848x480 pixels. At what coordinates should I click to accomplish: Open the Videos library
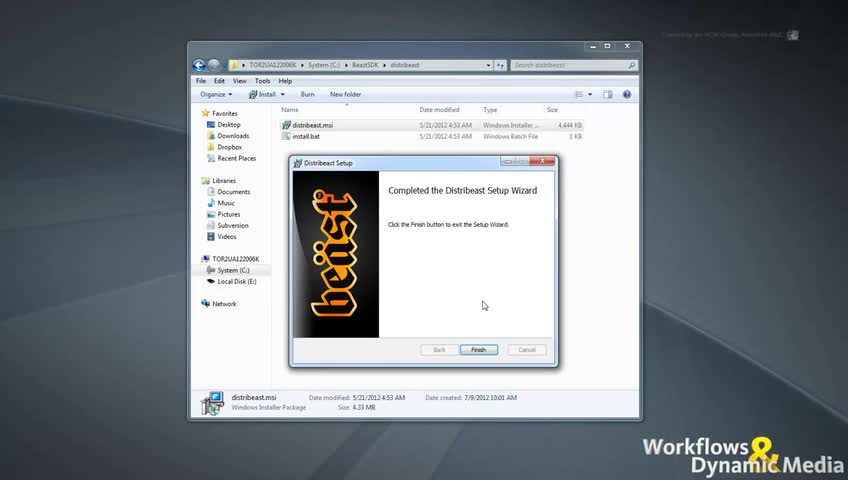227,237
